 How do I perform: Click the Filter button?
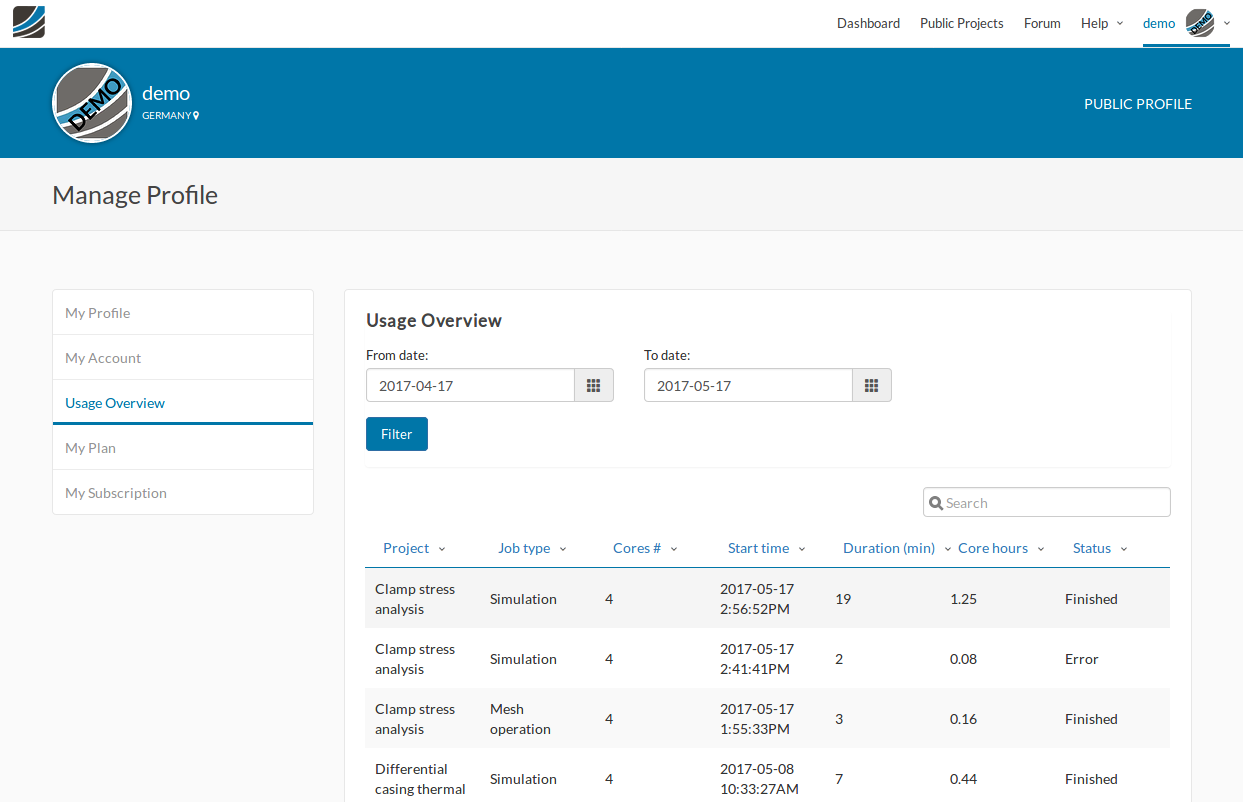(x=397, y=434)
